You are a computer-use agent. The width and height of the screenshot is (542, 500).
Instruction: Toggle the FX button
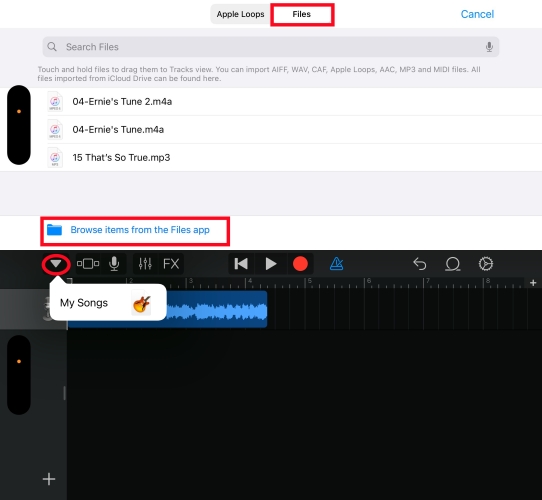171,264
